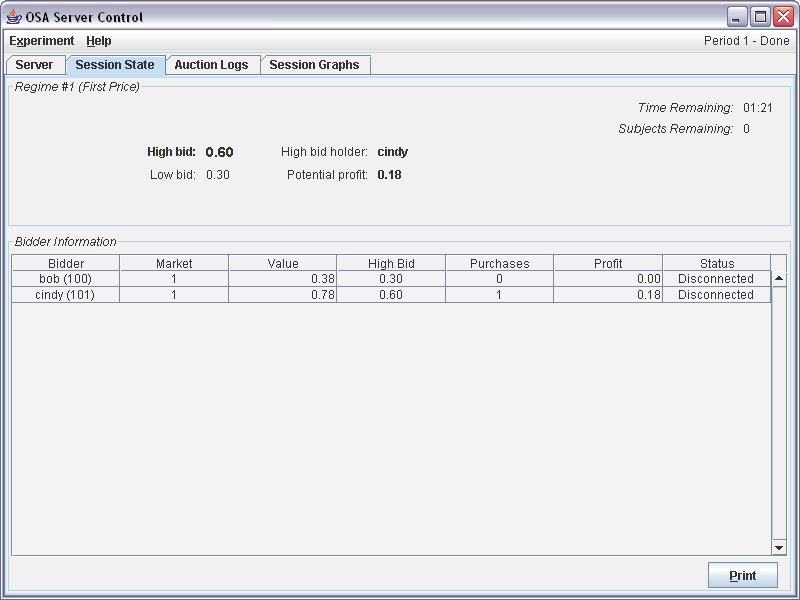Minimize the OSA Server Control window
This screenshot has height=600, width=800.
pos(736,17)
